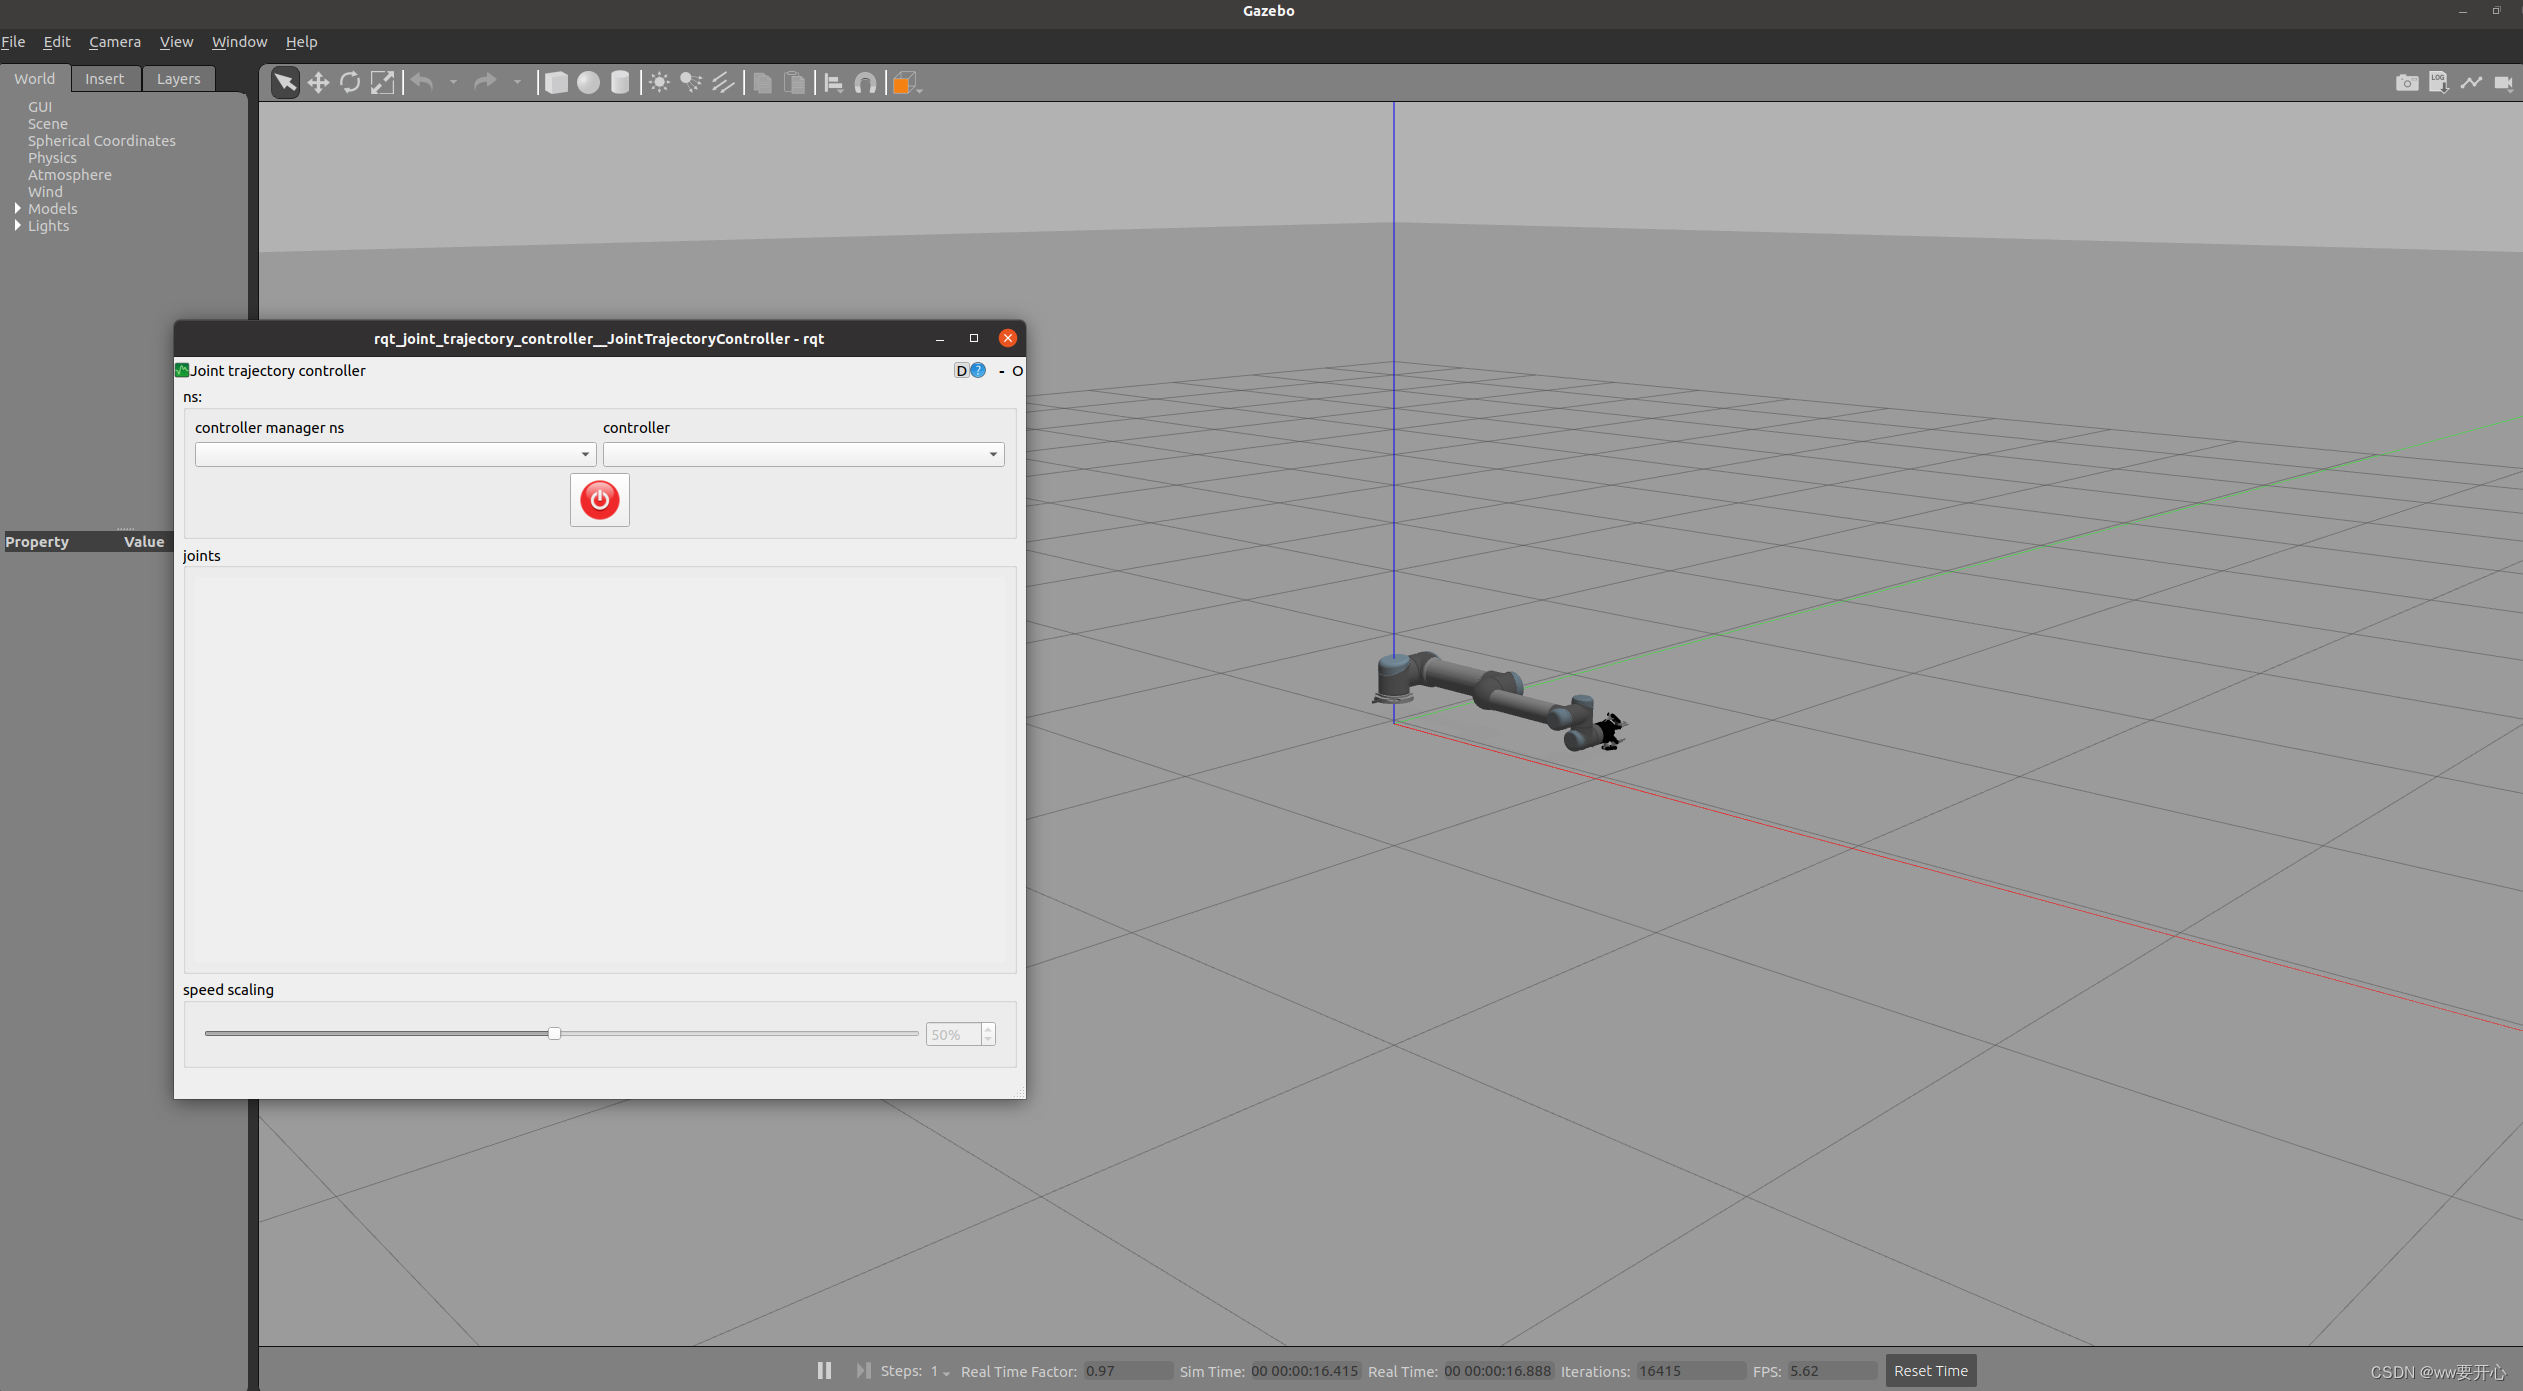The image size is (2523, 1391).
Task: Toggle the red controller power button
Action: [x=599, y=500]
